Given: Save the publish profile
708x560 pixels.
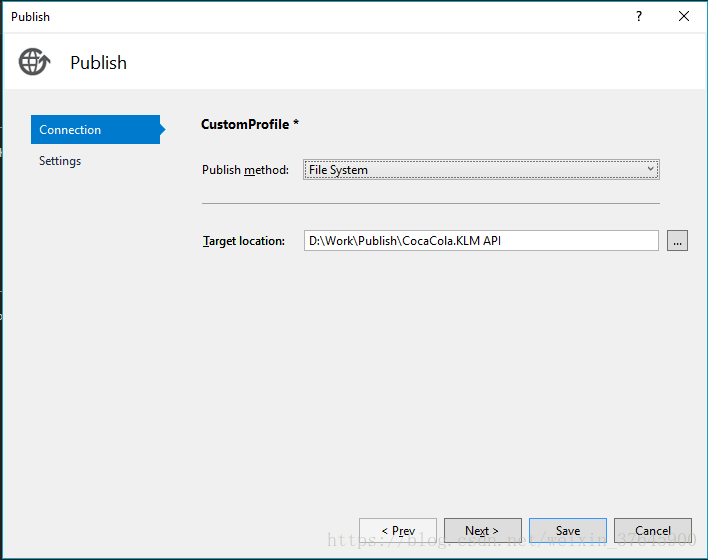Looking at the screenshot, I should click(x=567, y=531).
